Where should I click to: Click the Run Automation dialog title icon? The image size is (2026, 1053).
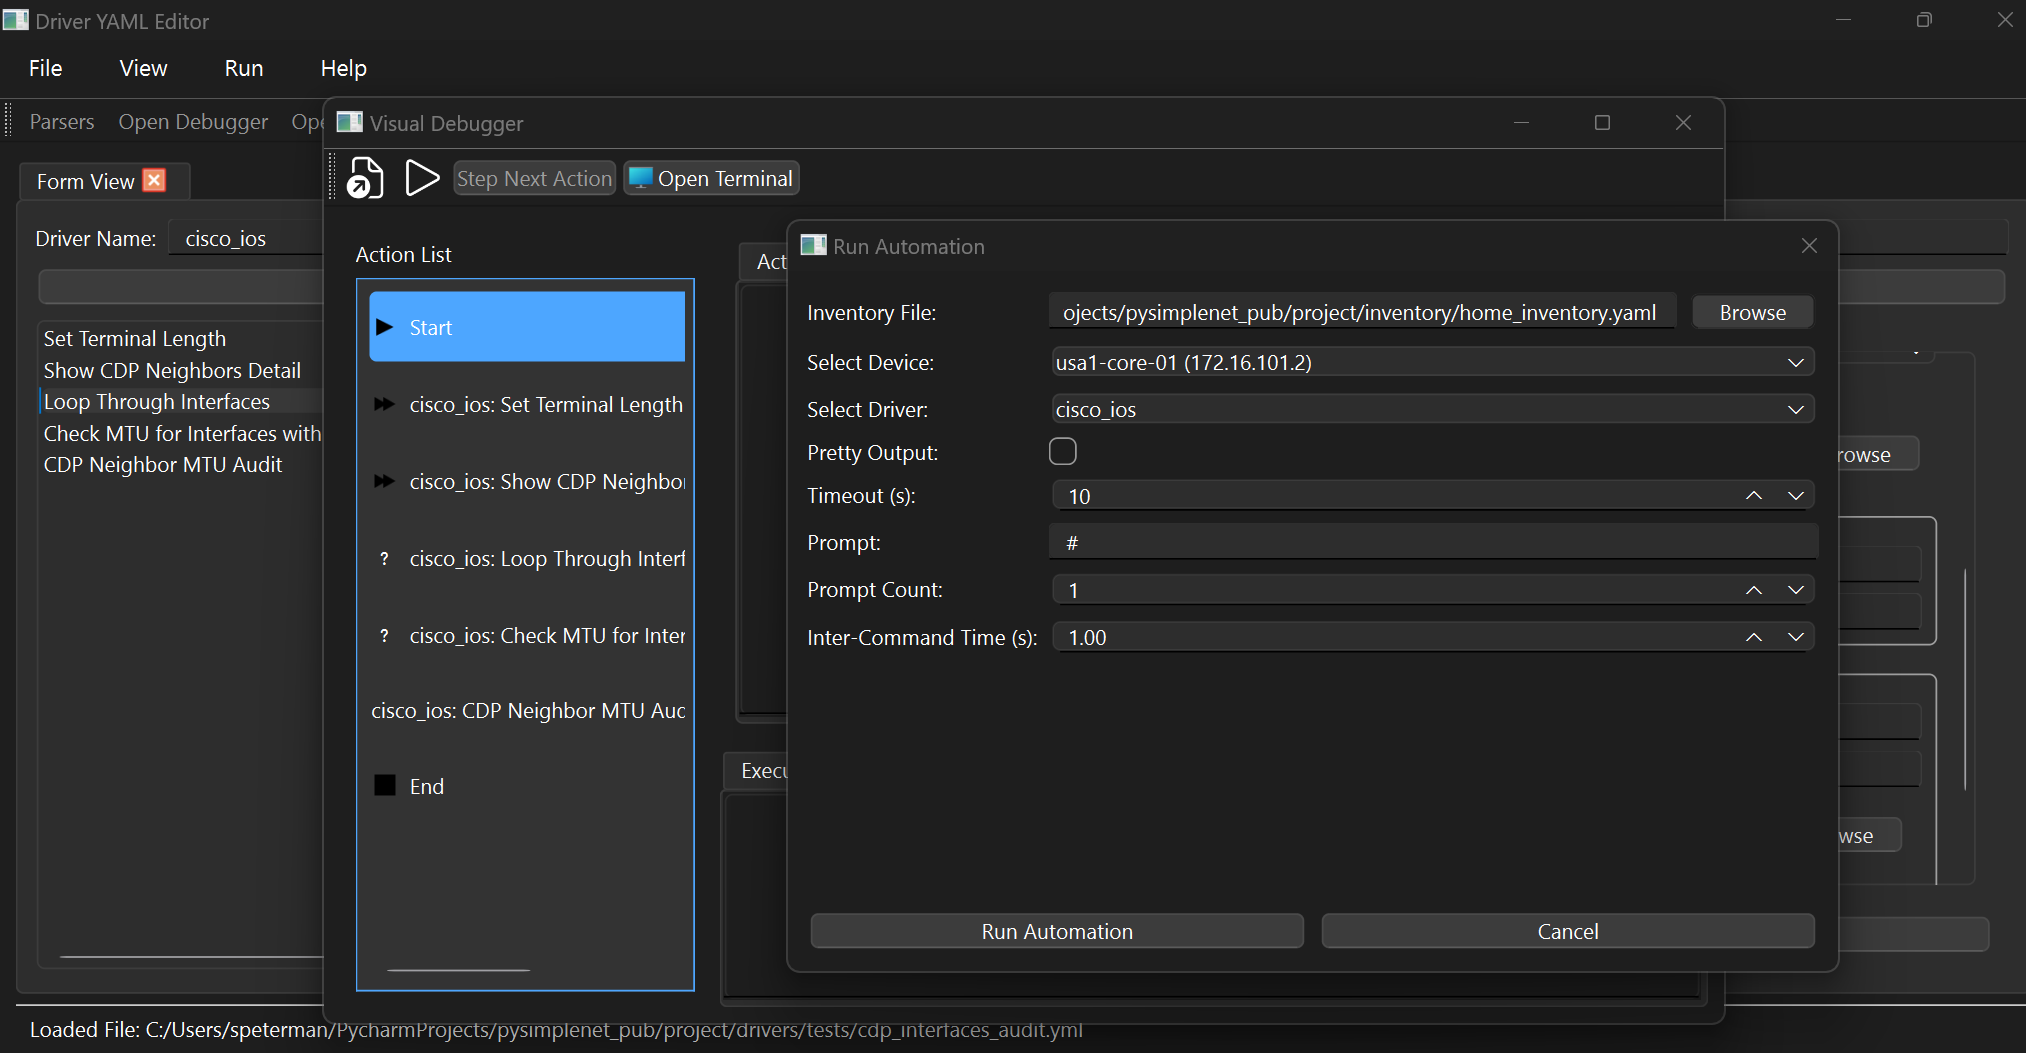(x=813, y=245)
